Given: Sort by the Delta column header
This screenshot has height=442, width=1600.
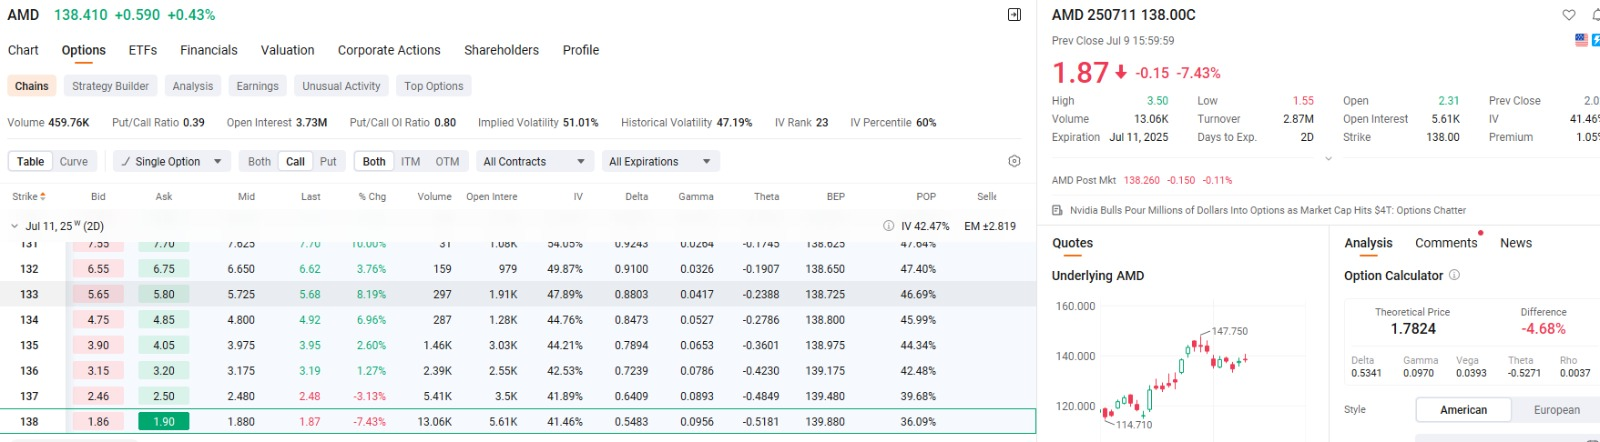Looking at the screenshot, I should [636, 197].
